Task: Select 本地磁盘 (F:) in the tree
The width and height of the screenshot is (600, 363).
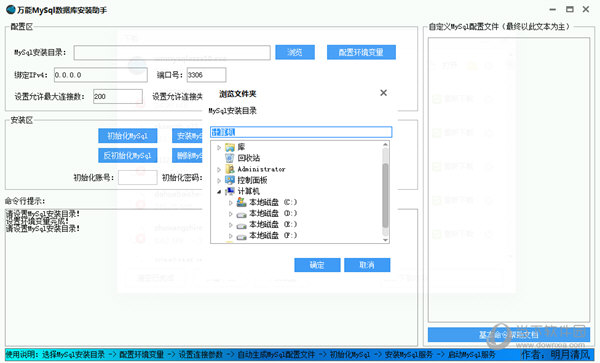Action: 273,235
